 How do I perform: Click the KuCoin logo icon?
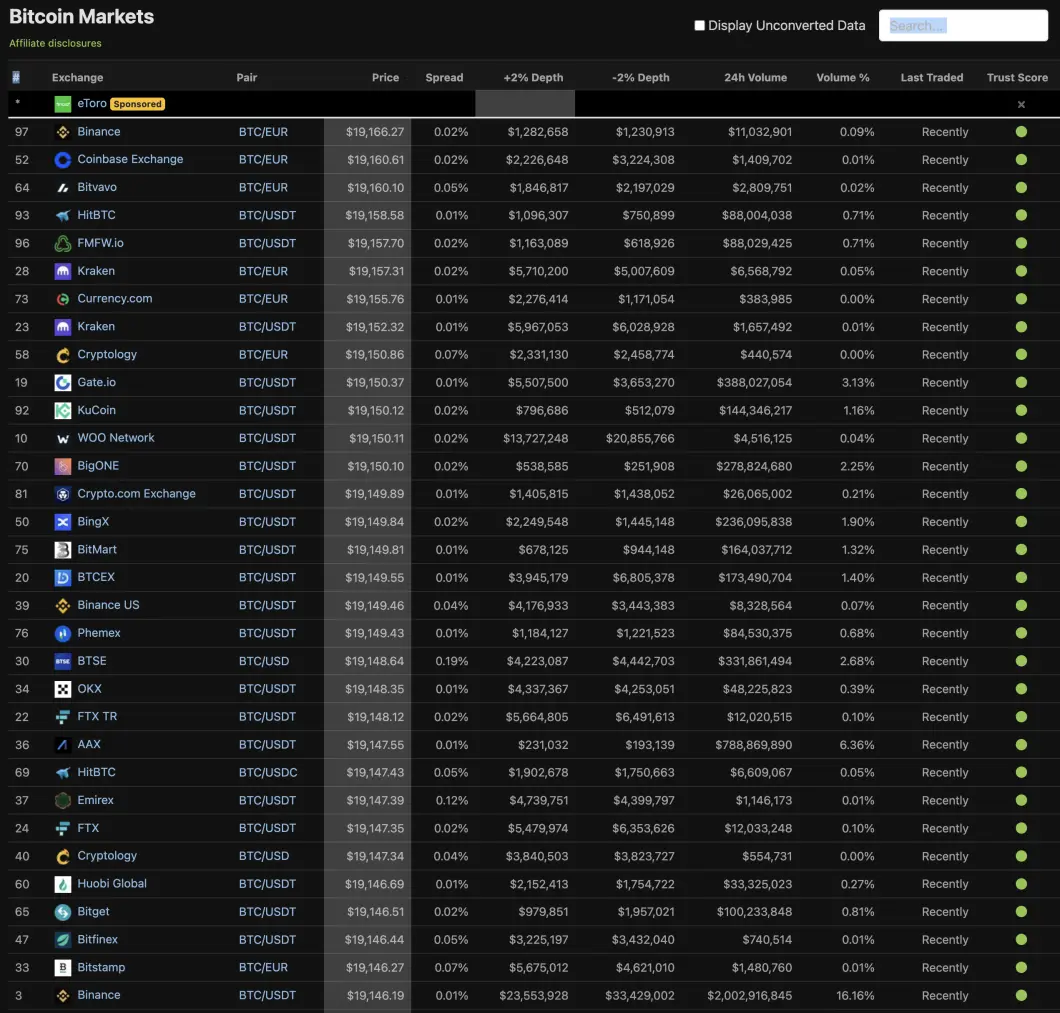click(63, 410)
